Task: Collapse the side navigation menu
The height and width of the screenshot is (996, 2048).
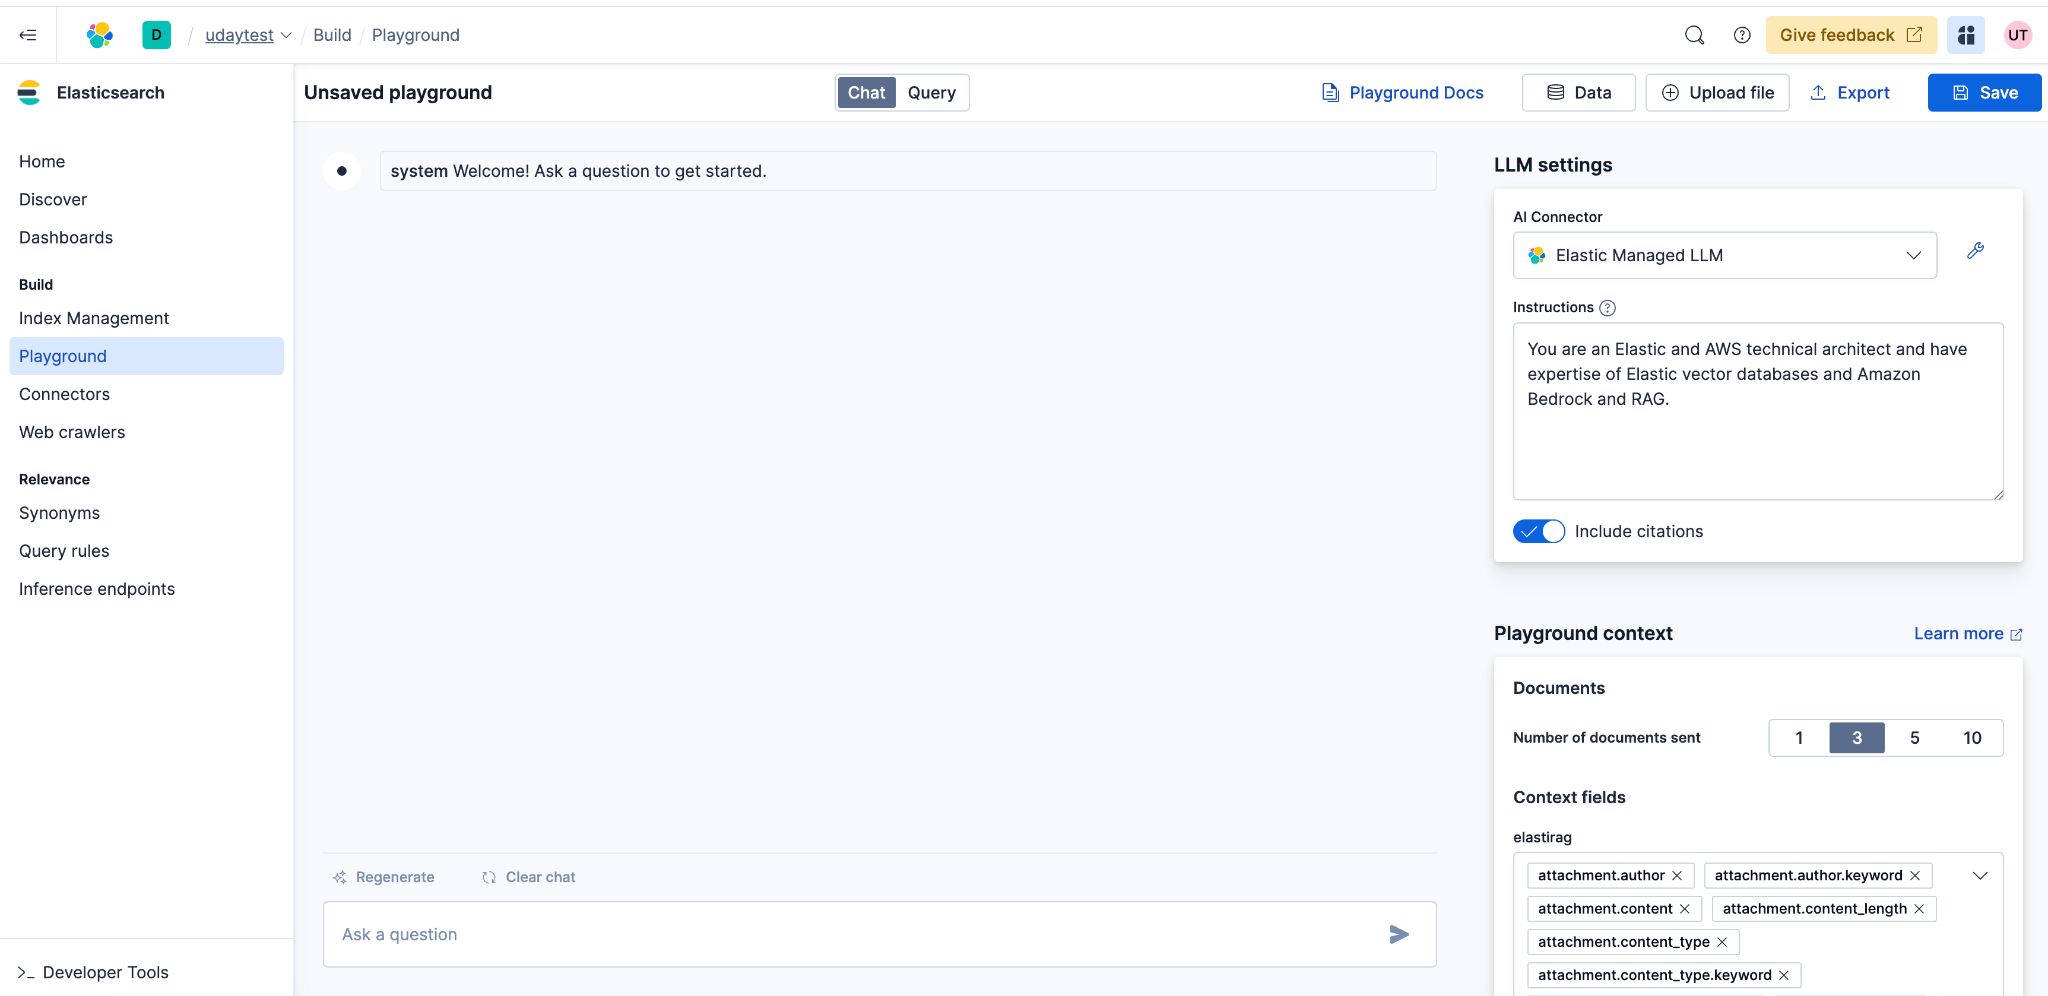Action: point(28,35)
